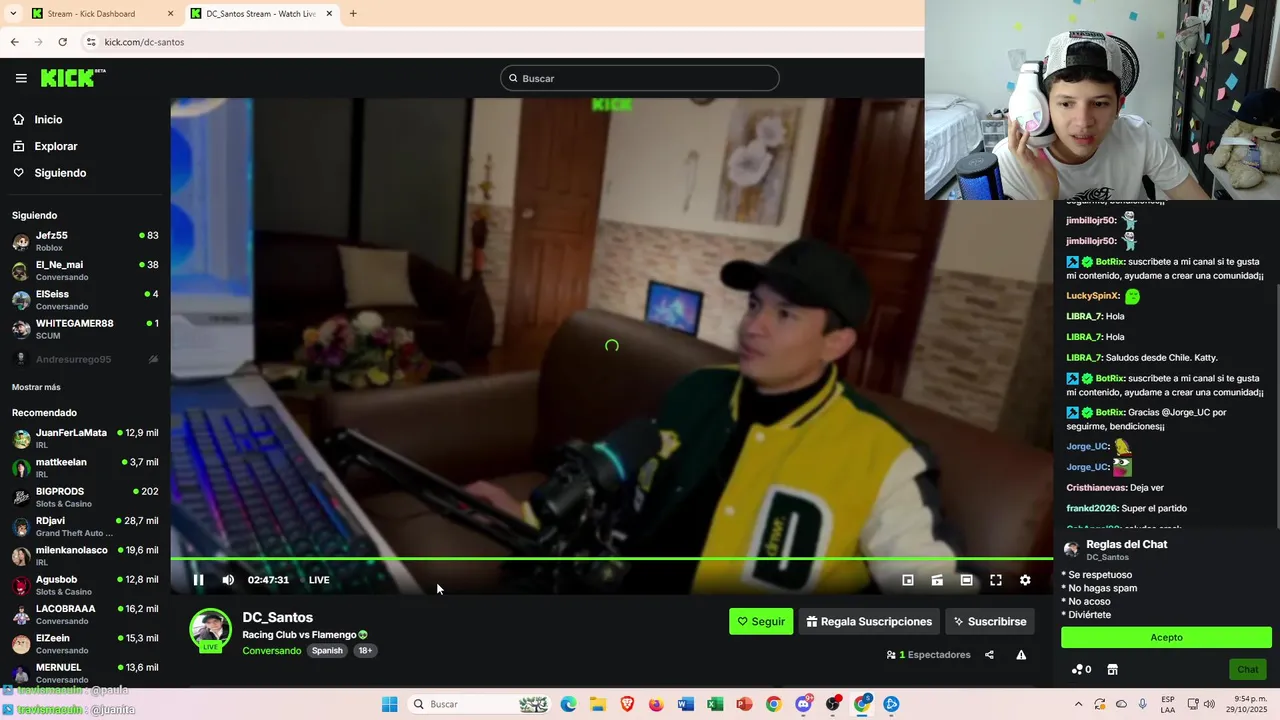Click the disabled Chat send button
Viewport: 1280px width, 720px height.
(1248, 669)
